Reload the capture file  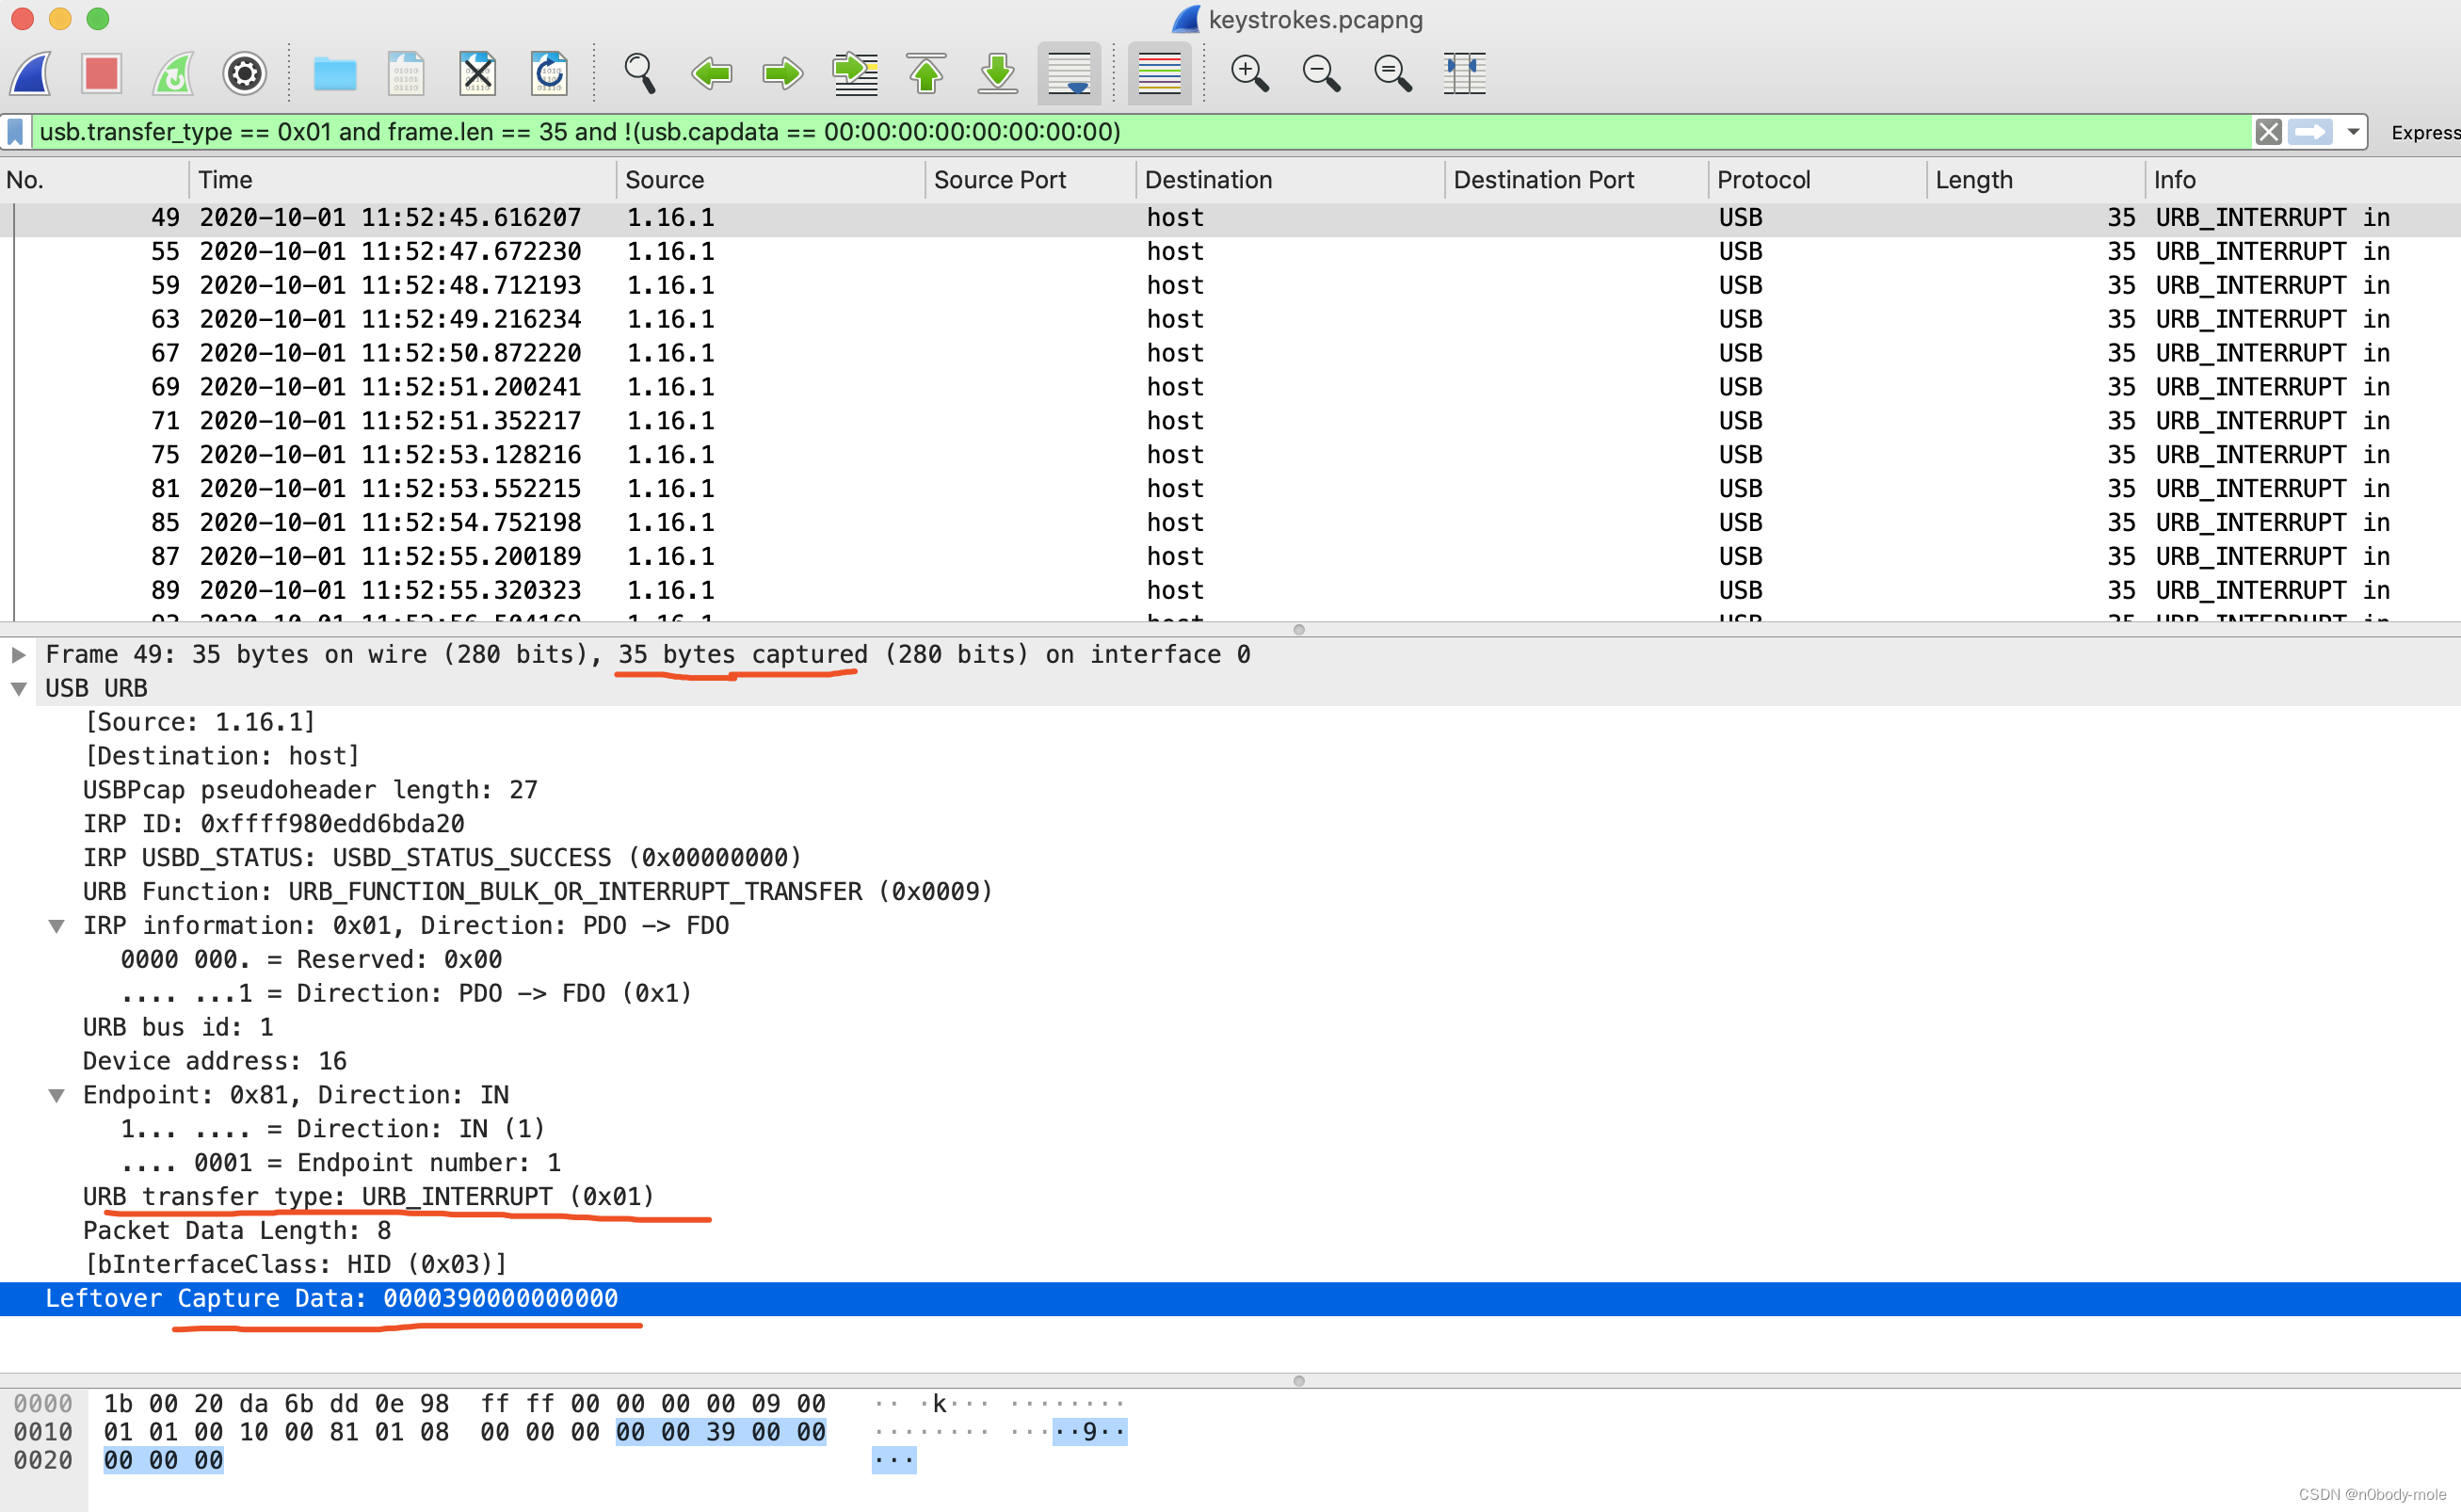(x=549, y=73)
